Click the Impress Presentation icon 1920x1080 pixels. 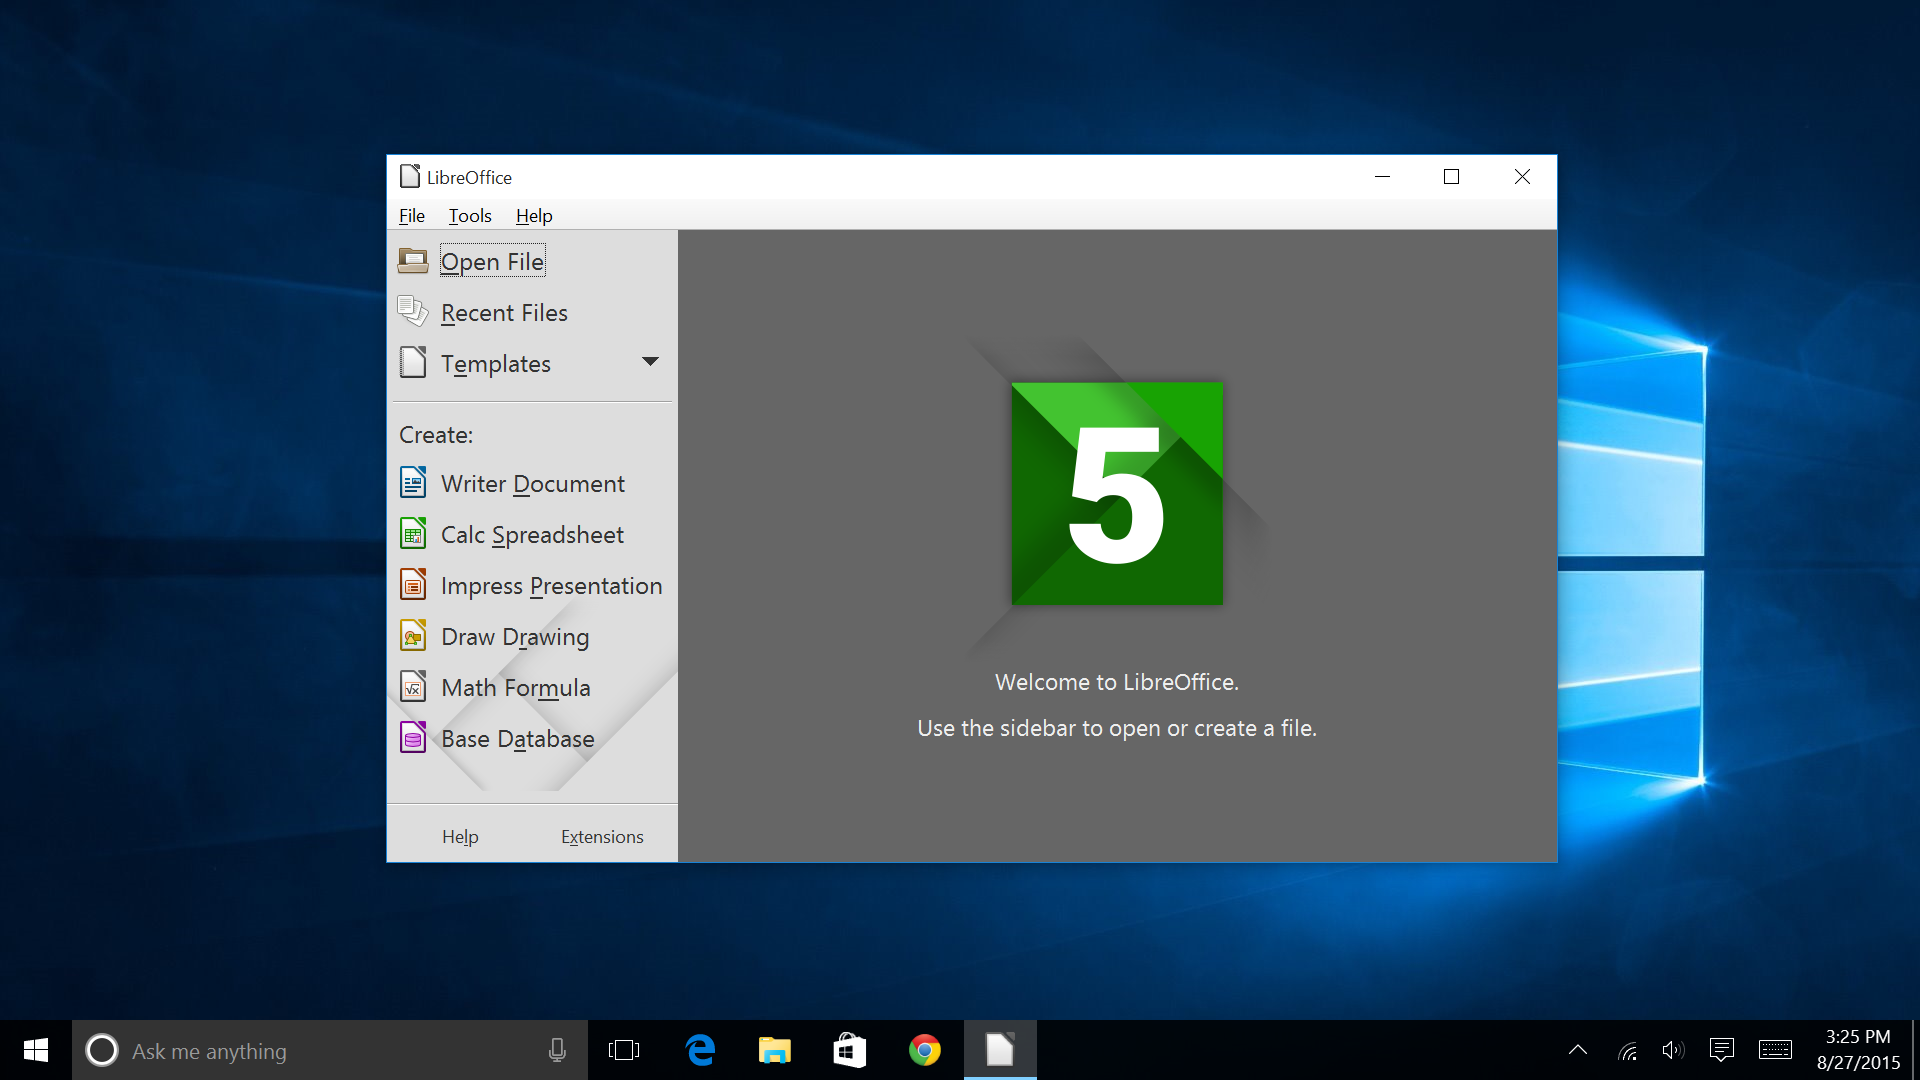(413, 584)
